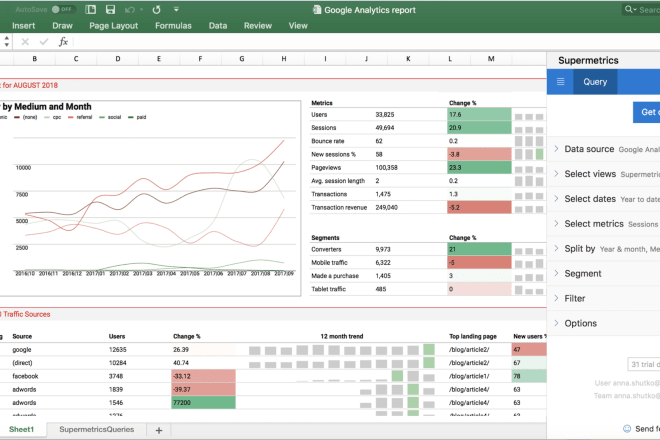Viewport: 660px width, 440px height.
Task: Expand the Select views section
Action: (x=603, y=174)
